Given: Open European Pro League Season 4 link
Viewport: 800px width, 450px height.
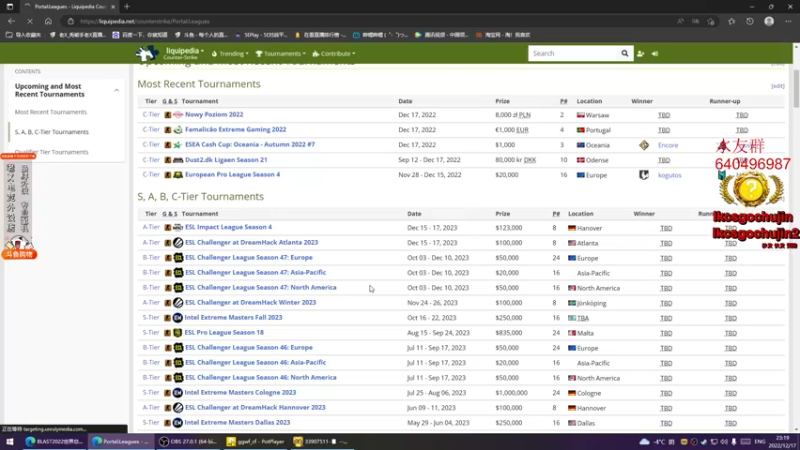Looking at the screenshot, I should pos(233,174).
